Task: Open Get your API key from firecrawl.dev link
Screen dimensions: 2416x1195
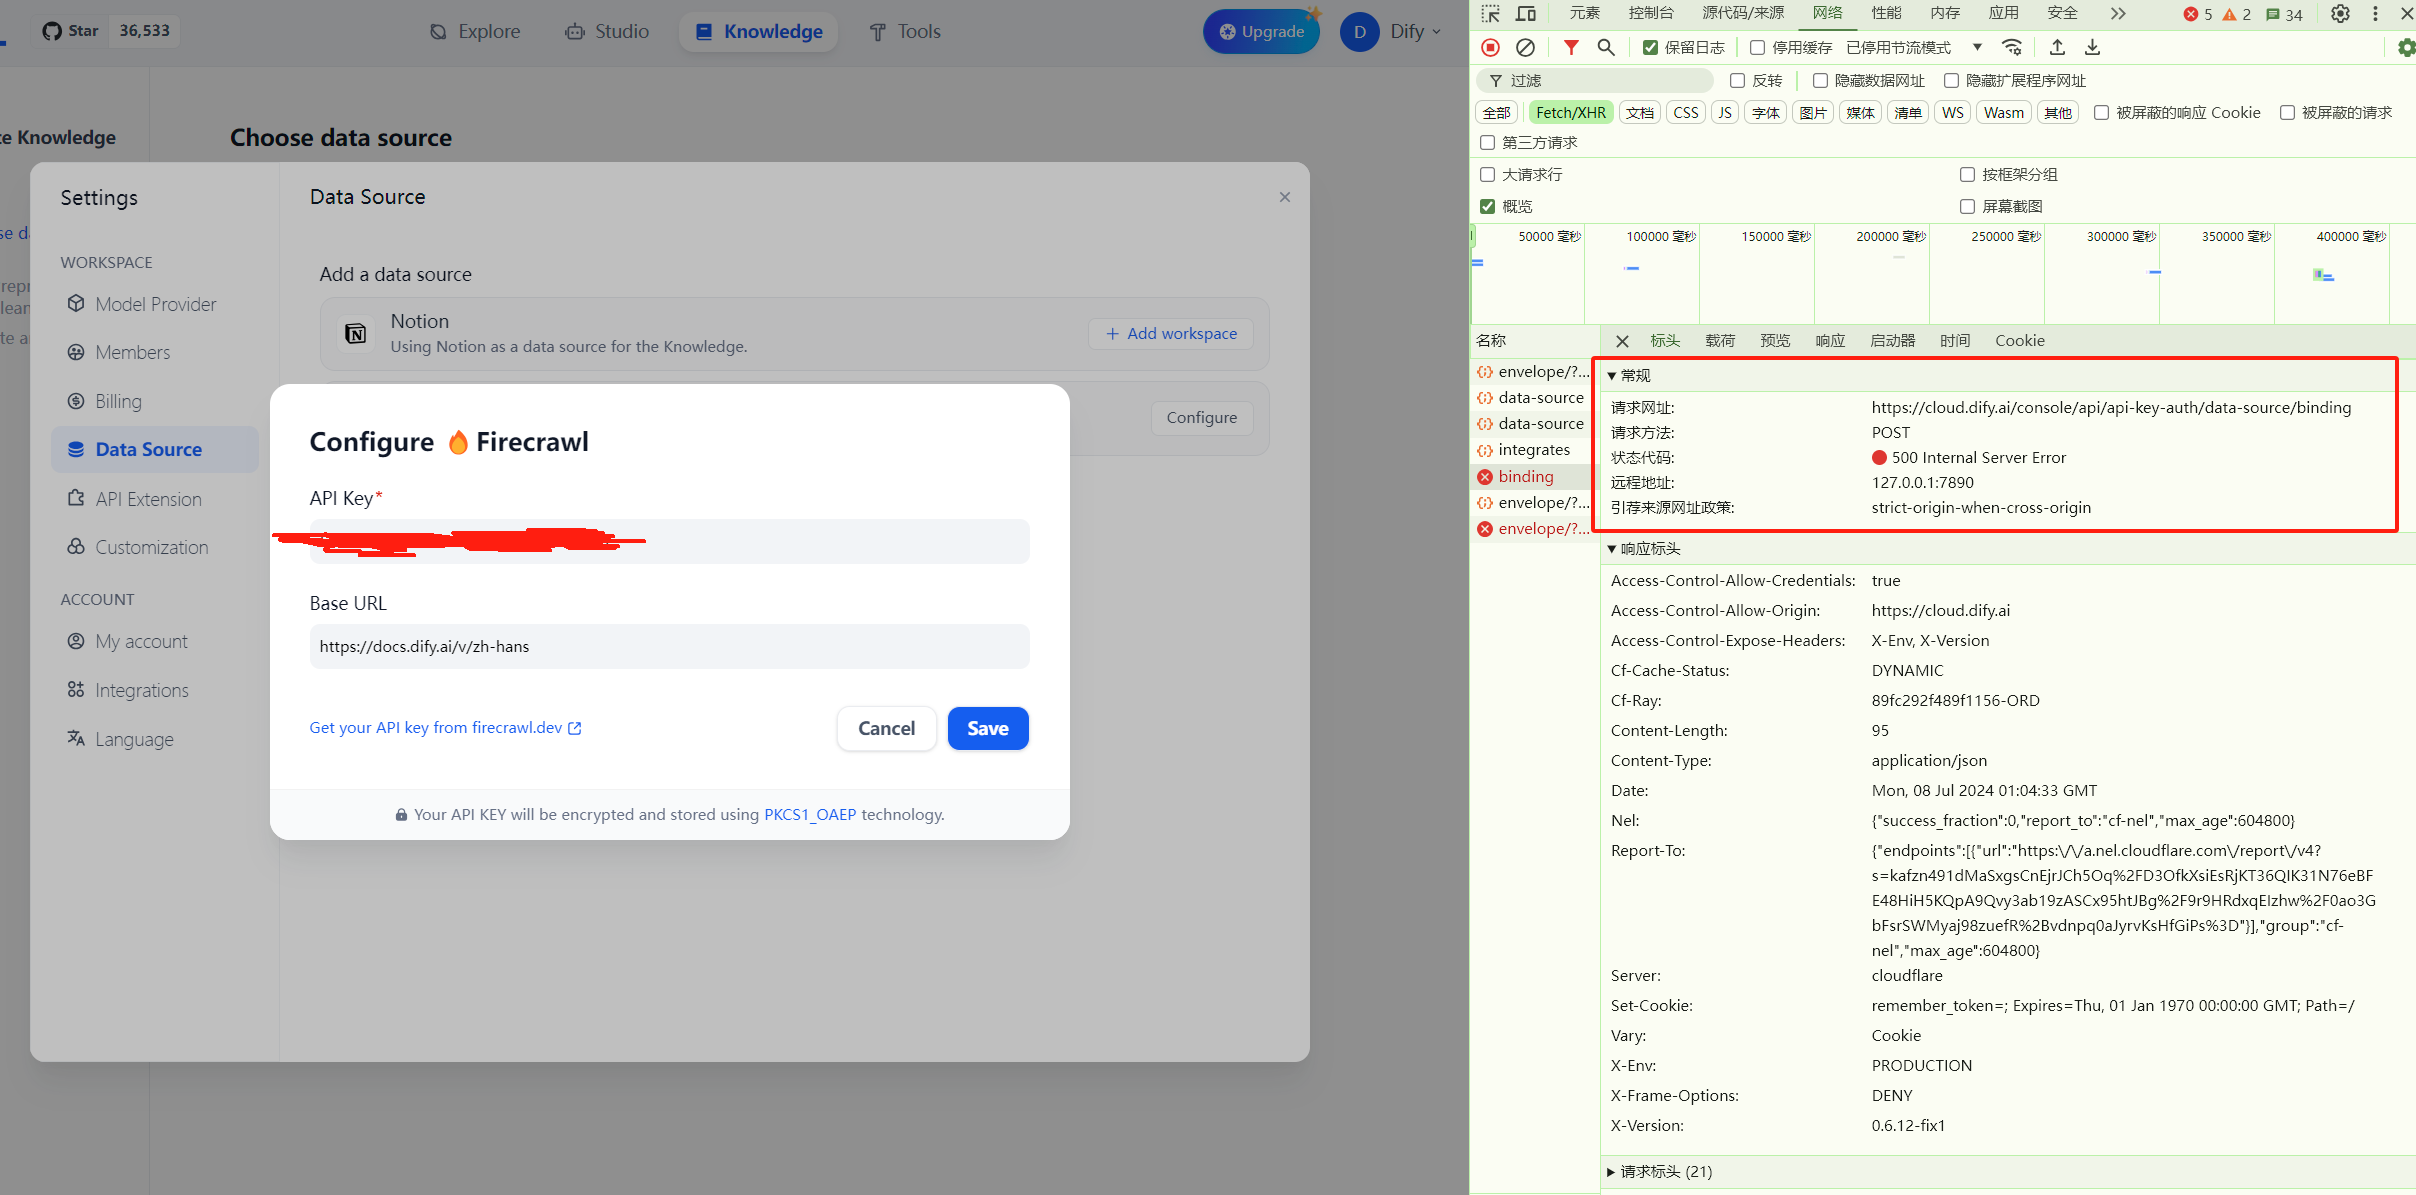Action: point(445,727)
